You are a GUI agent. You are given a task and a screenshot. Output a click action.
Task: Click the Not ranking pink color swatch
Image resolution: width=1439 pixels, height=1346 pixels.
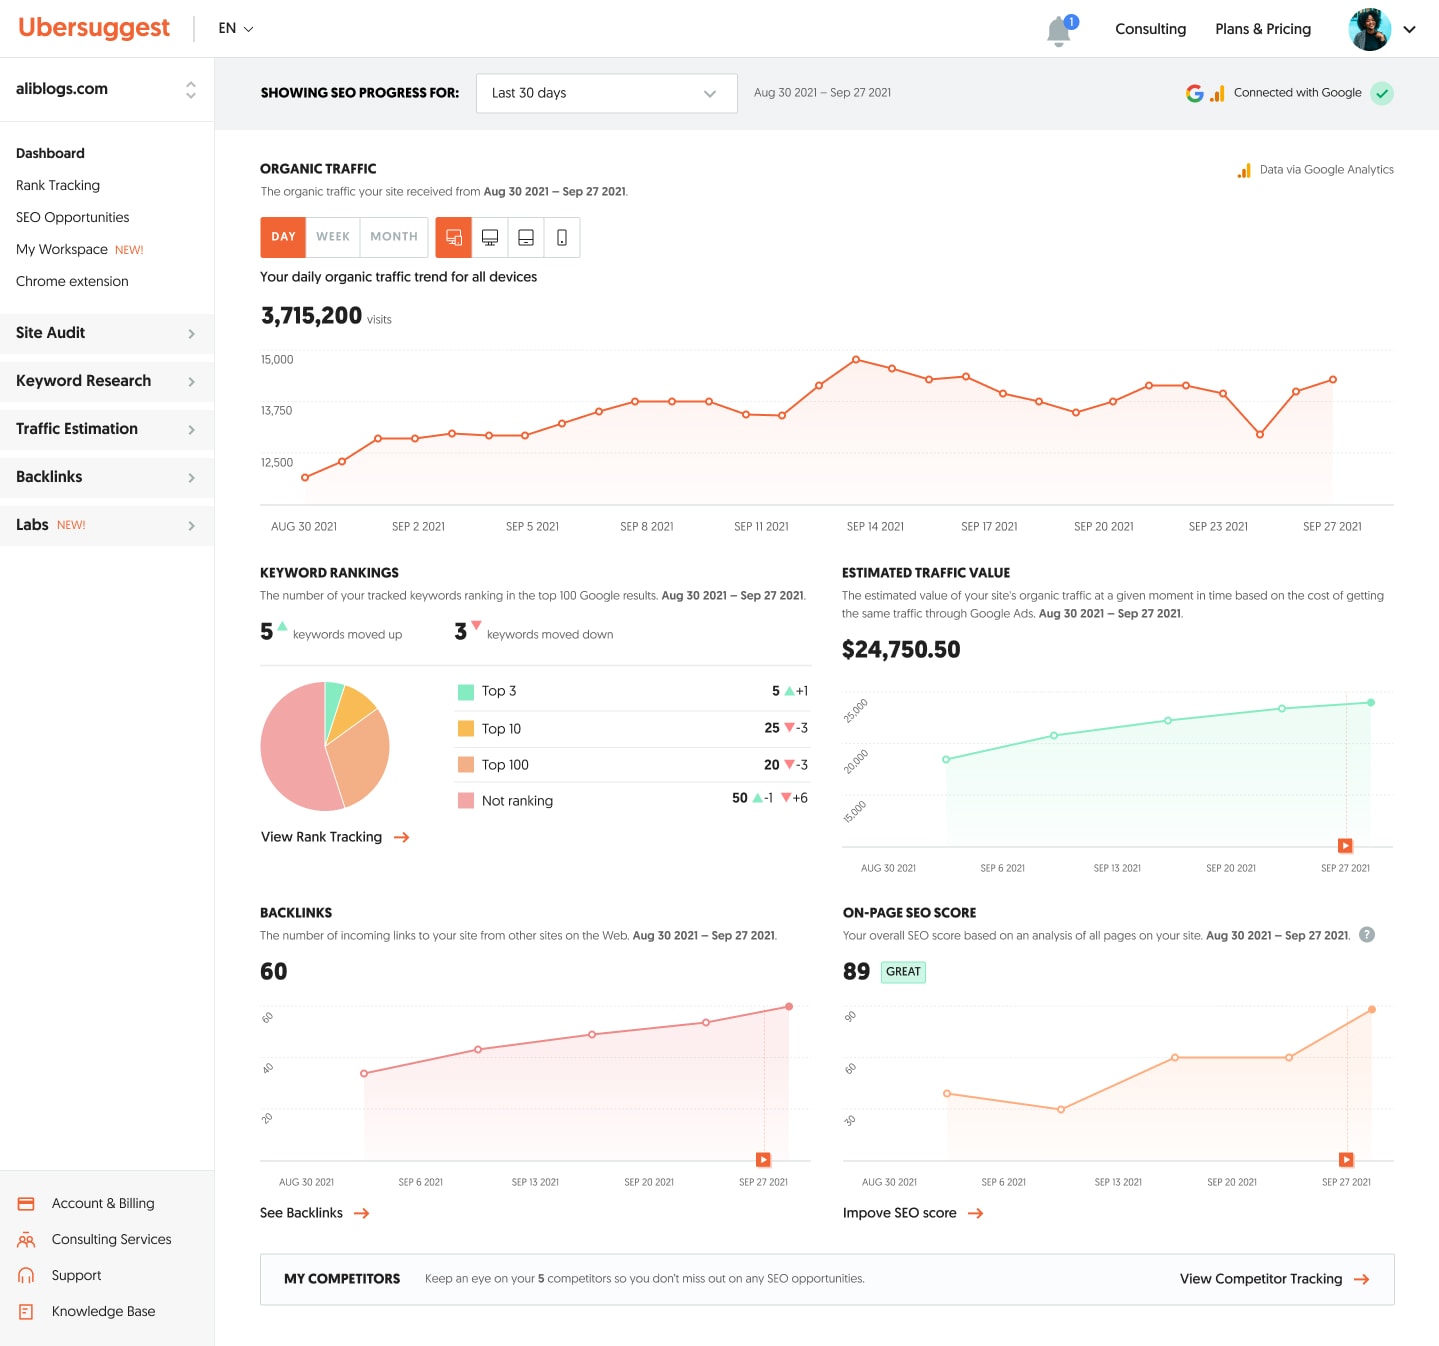(x=466, y=801)
